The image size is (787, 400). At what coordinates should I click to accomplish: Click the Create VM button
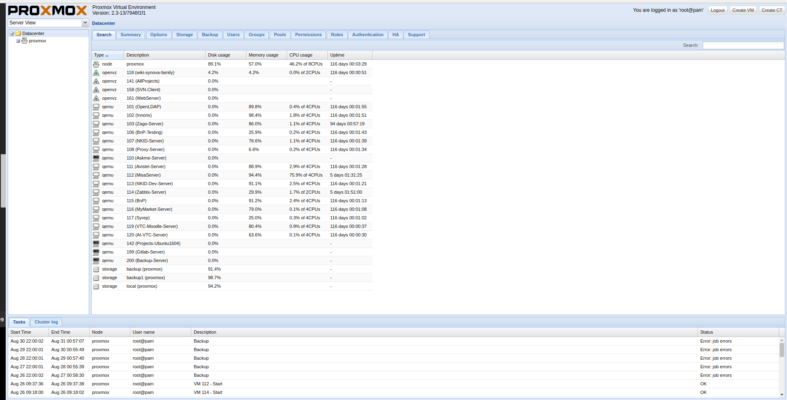(743, 10)
